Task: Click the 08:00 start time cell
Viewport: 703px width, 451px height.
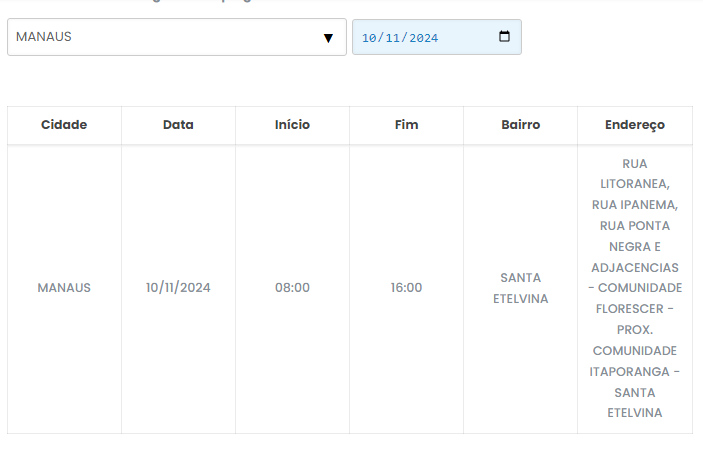Action: (292, 288)
